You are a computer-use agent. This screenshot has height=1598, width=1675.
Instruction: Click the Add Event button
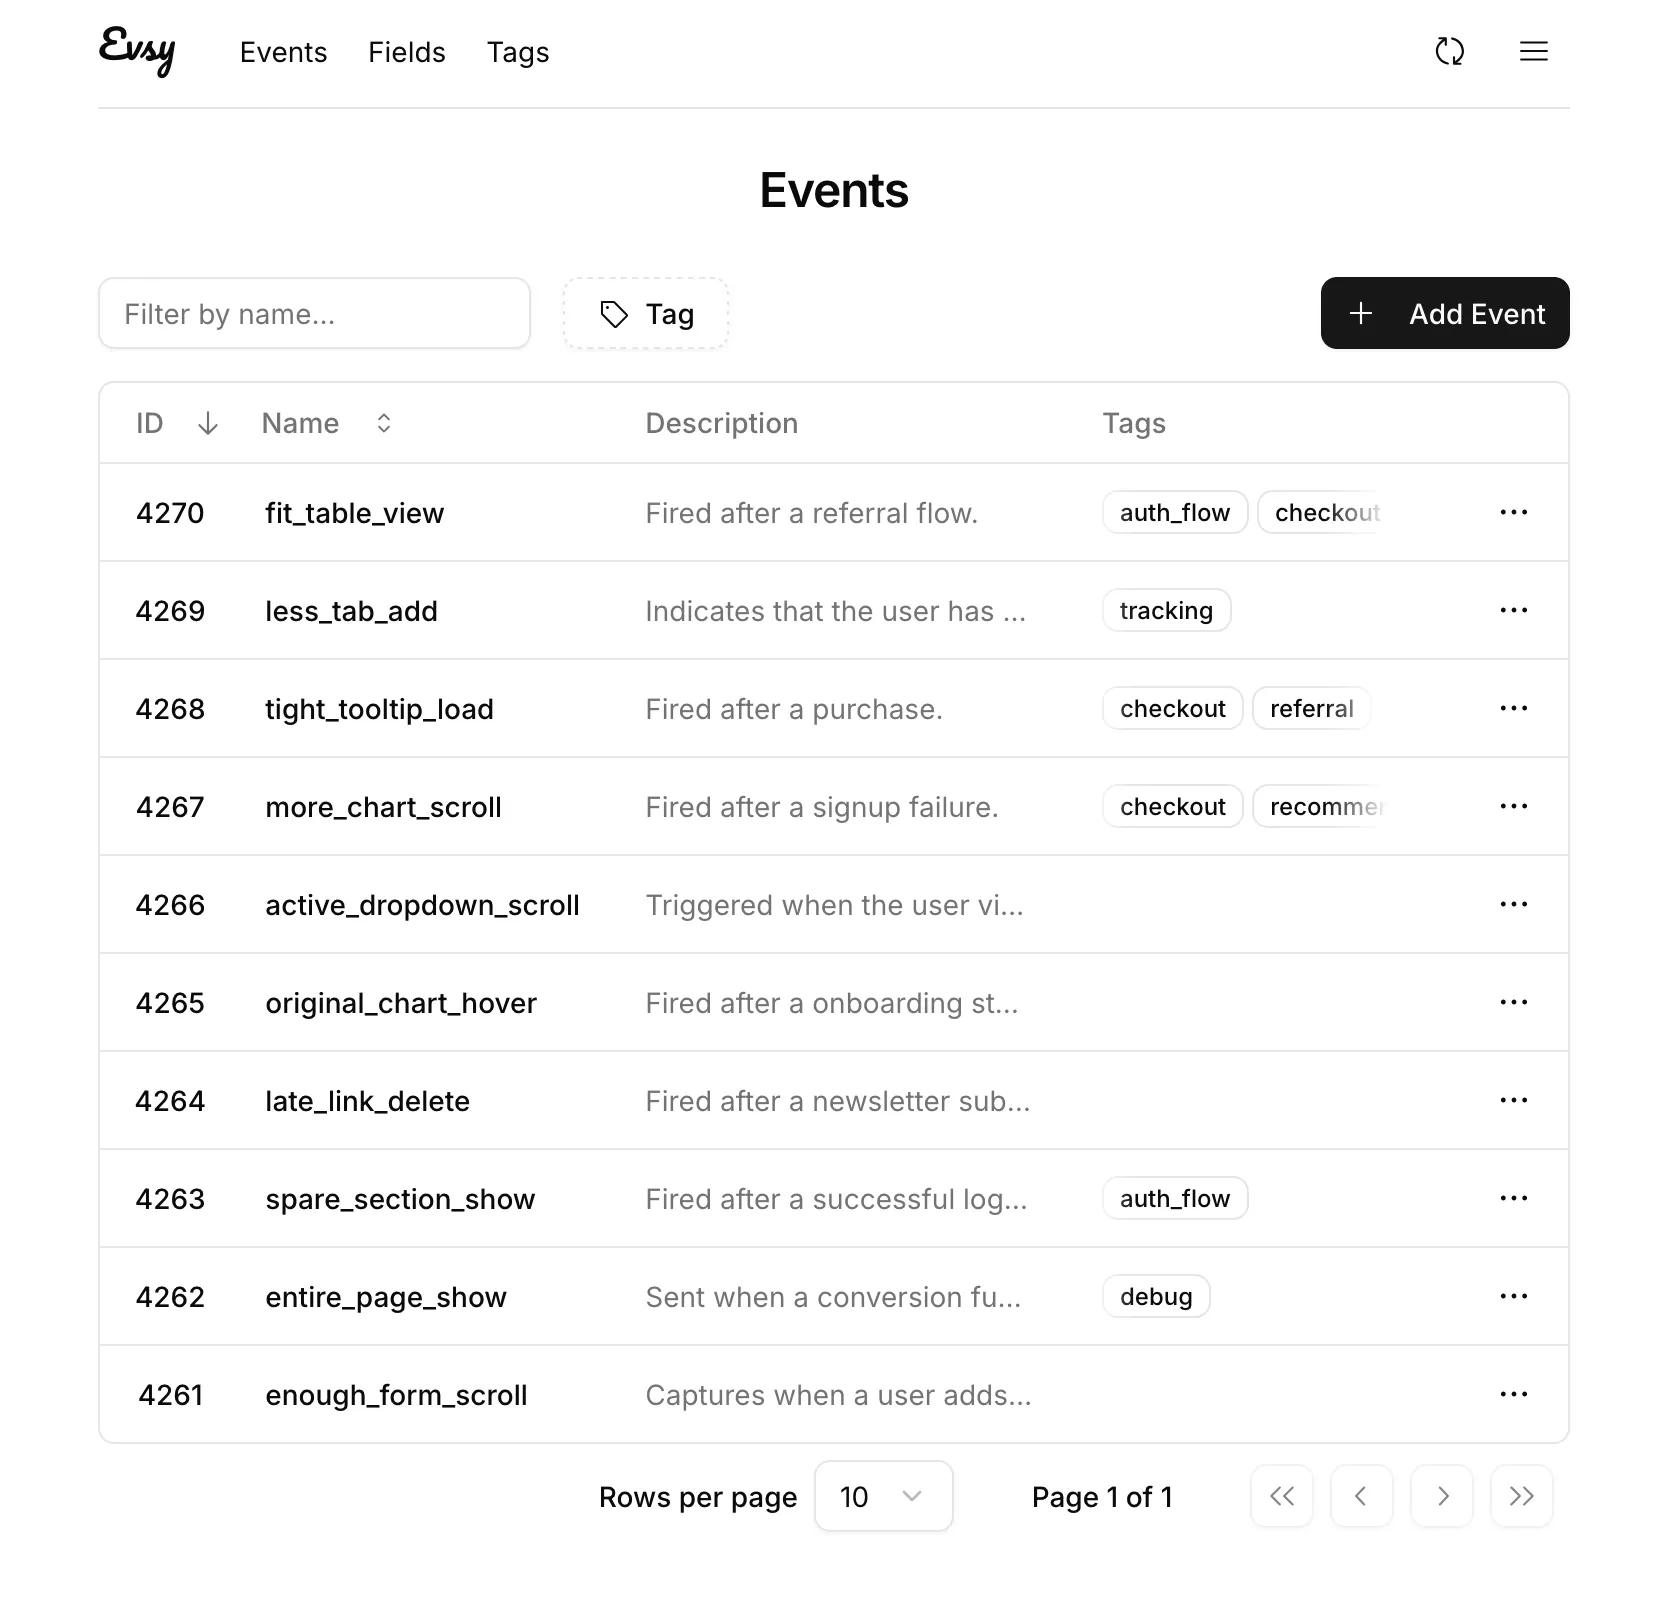pos(1445,313)
